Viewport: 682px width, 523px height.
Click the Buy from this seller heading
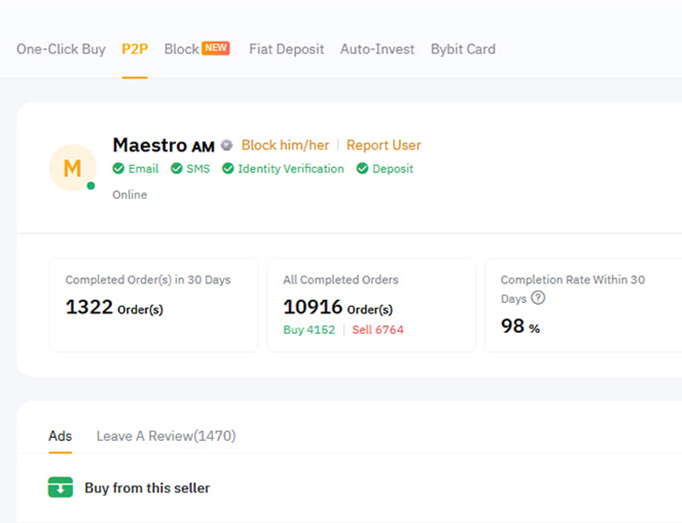pyautogui.click(x=147, y=488)
